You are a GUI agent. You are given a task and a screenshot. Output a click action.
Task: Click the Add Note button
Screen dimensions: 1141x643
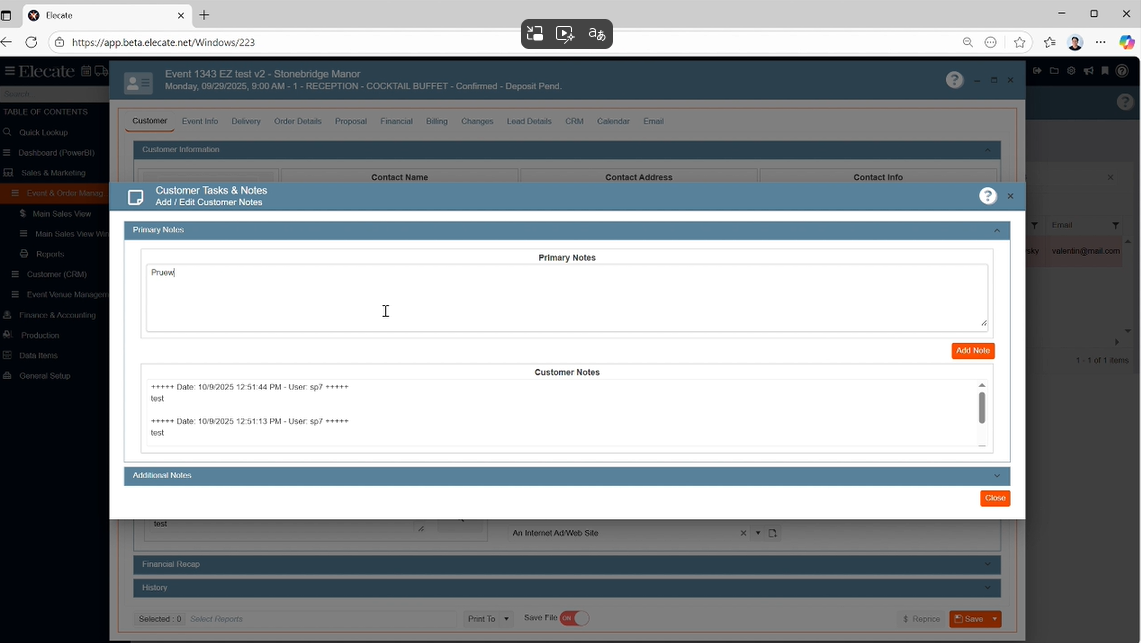tap(972, 351)
